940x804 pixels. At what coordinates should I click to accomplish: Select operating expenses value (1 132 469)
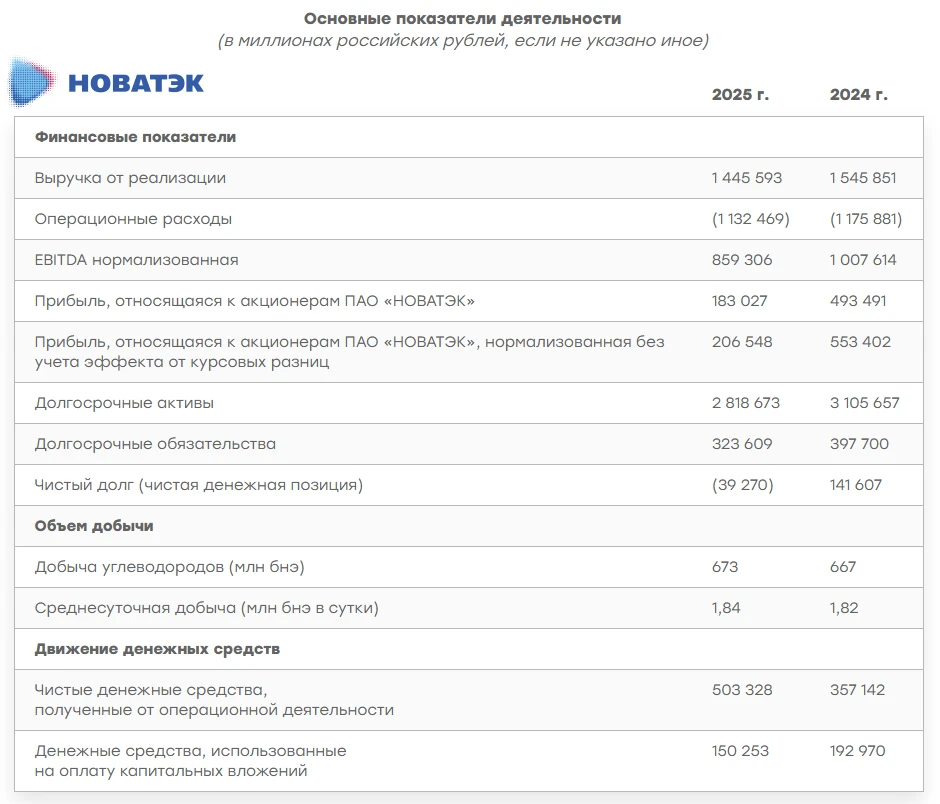(x=751, y=219)
